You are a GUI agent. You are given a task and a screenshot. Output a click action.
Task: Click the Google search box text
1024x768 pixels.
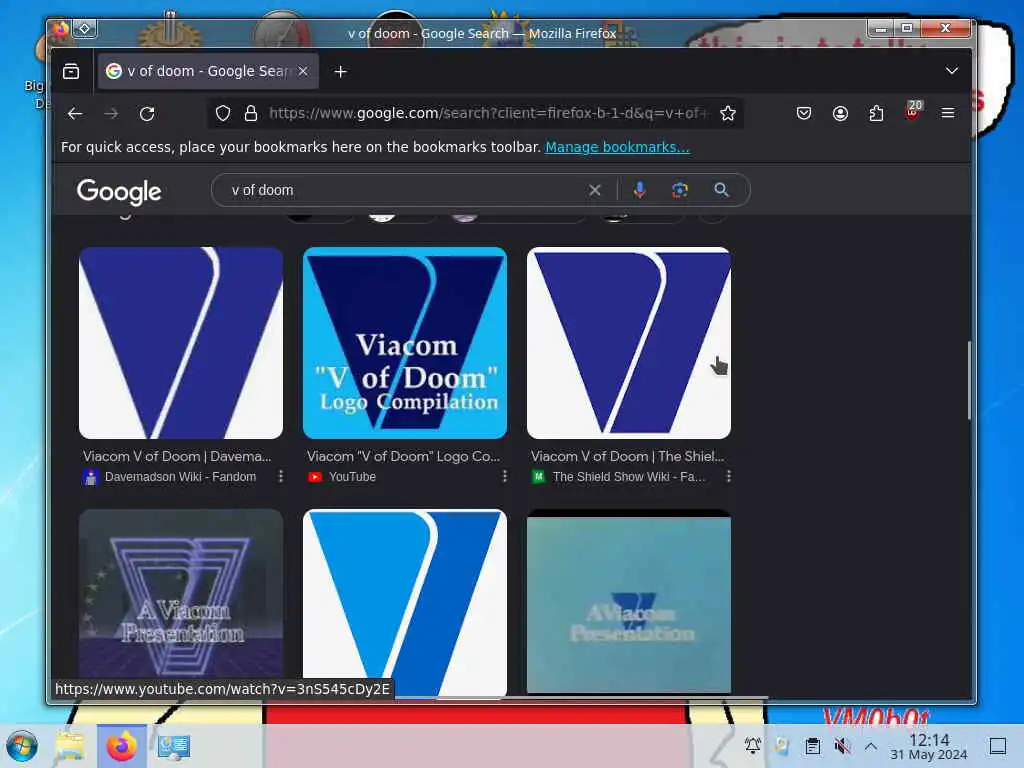click(263, 190)
